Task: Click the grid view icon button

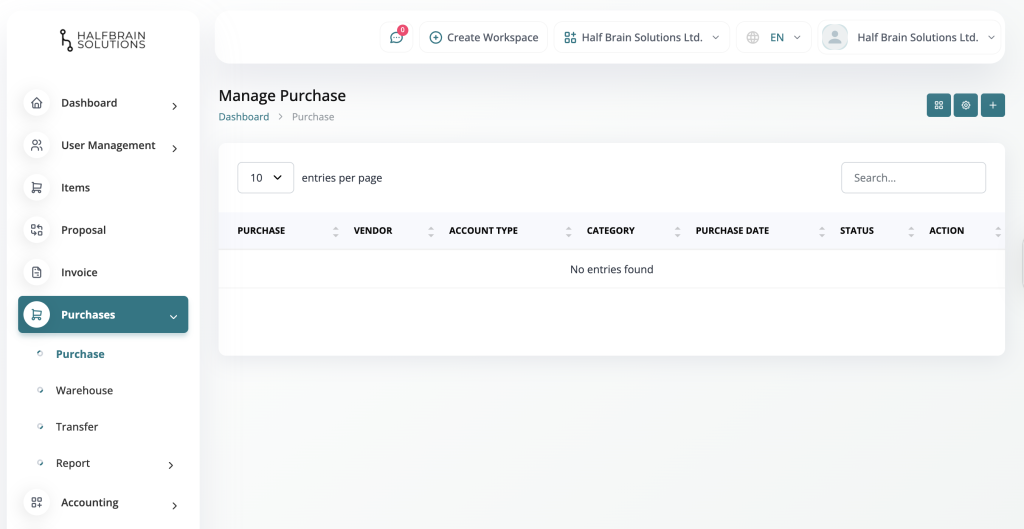Action: click(x=938, y=105)
